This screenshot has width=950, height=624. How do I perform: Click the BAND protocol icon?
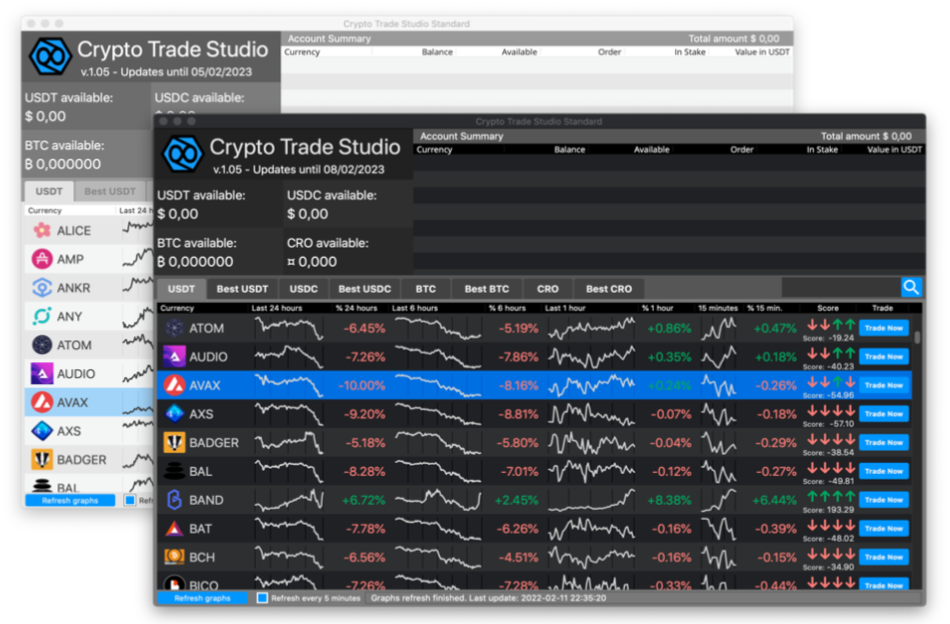click(172, 500)
